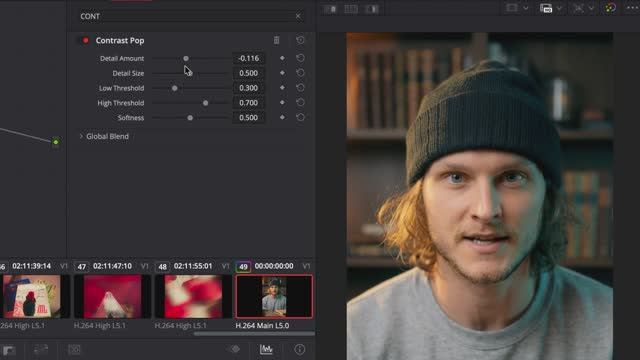Add keyframe for Detail Amount
This screenshot has width=640, height=360.
click(x=282, y=58)
